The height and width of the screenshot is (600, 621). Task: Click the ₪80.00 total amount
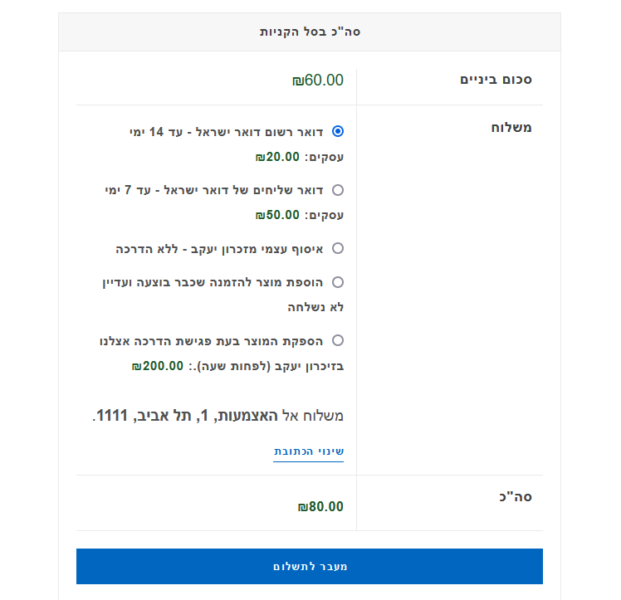(320, 507)
